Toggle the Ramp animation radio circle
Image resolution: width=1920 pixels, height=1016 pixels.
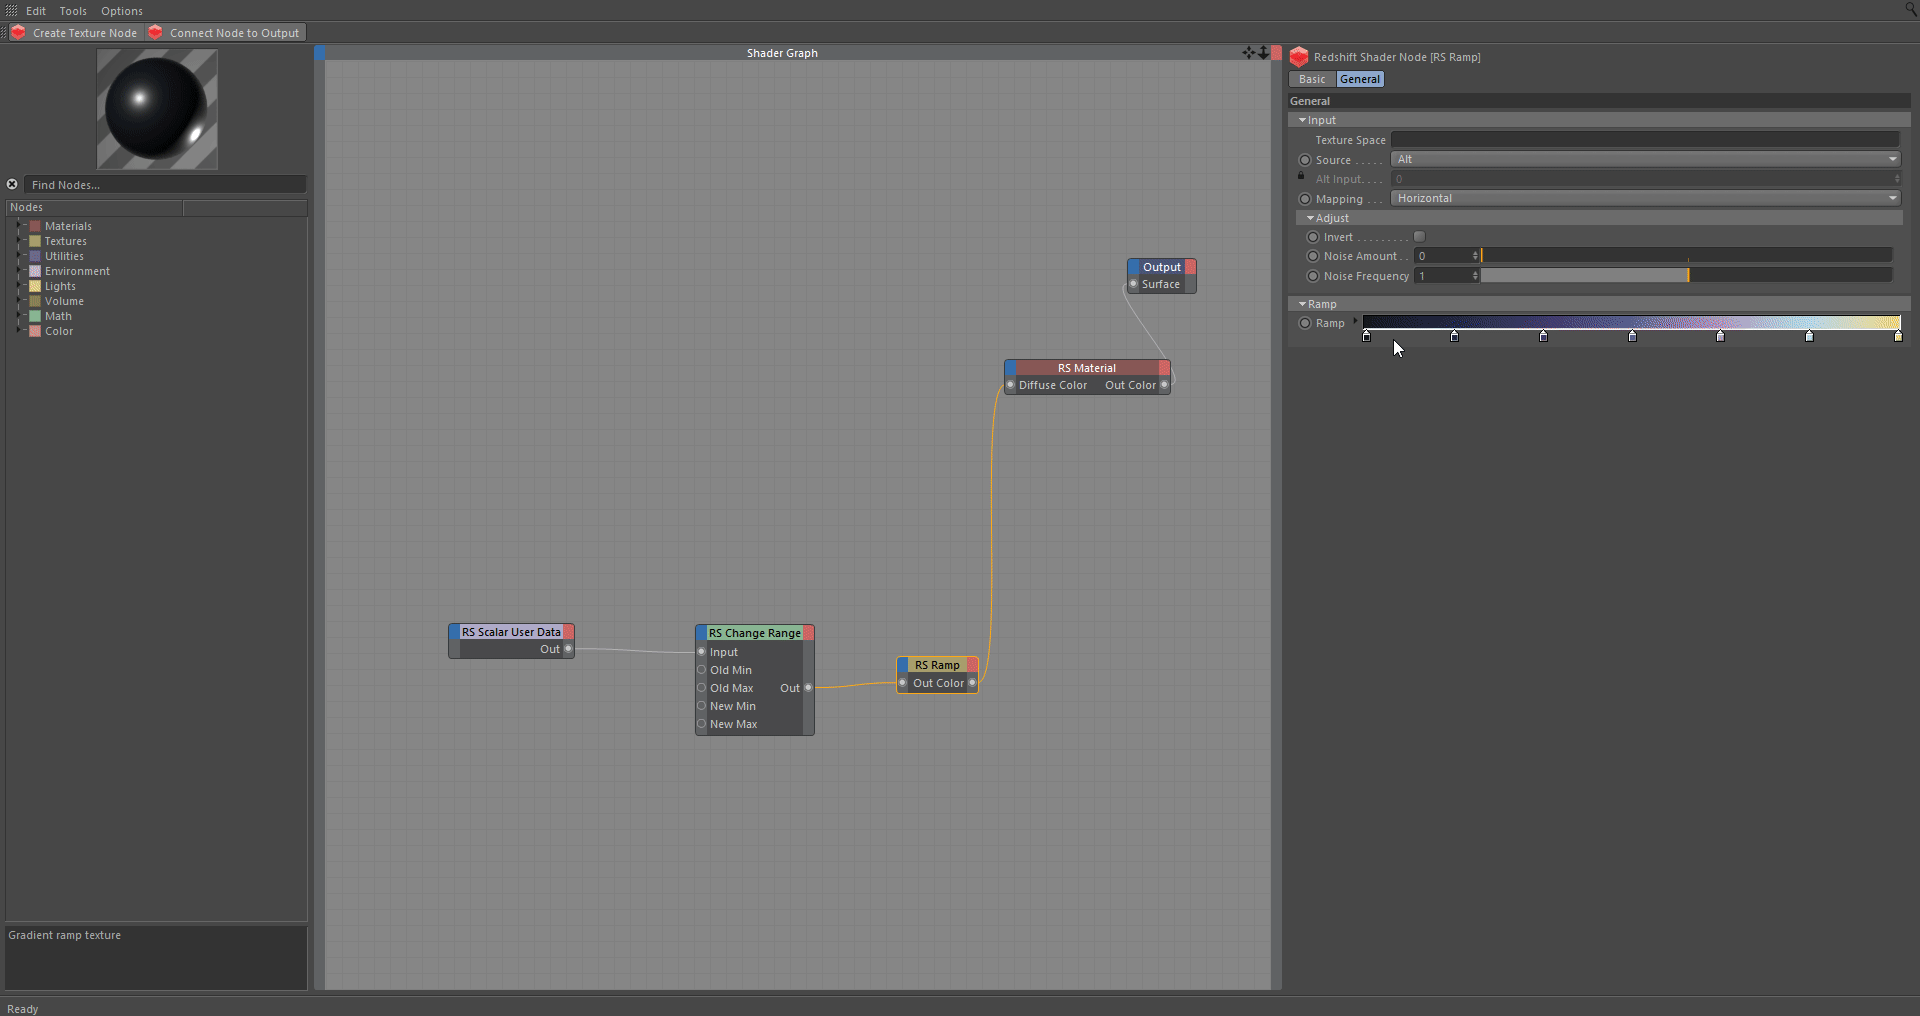coord(1304,323)
